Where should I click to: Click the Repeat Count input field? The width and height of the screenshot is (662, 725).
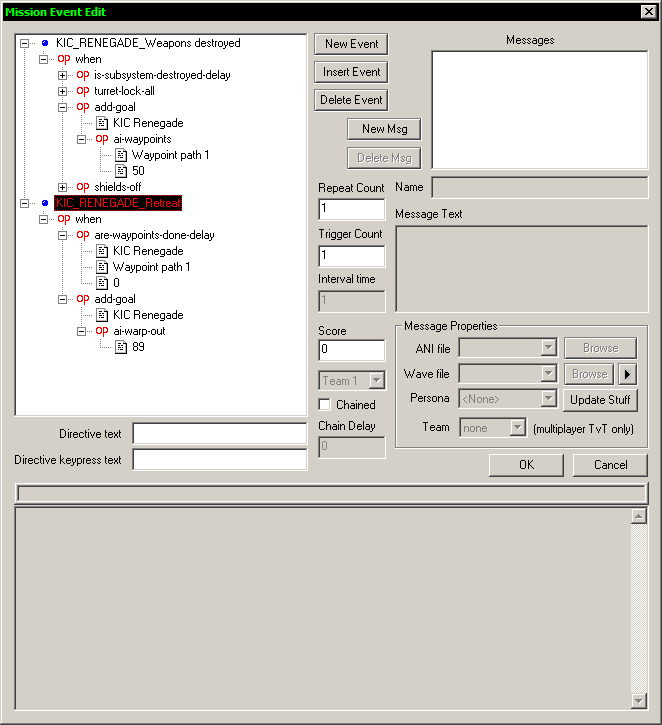pyautogui.click(x=351, y=210)
